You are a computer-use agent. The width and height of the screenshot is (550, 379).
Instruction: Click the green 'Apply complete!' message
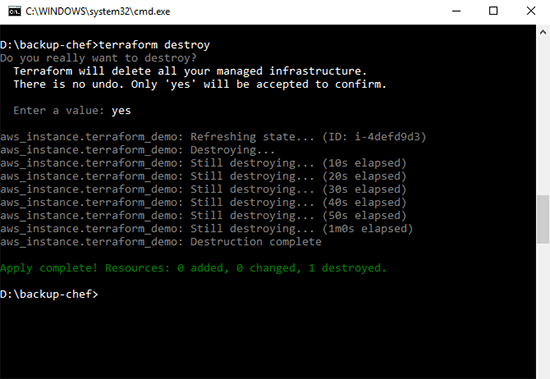click(x=48, y=268)
